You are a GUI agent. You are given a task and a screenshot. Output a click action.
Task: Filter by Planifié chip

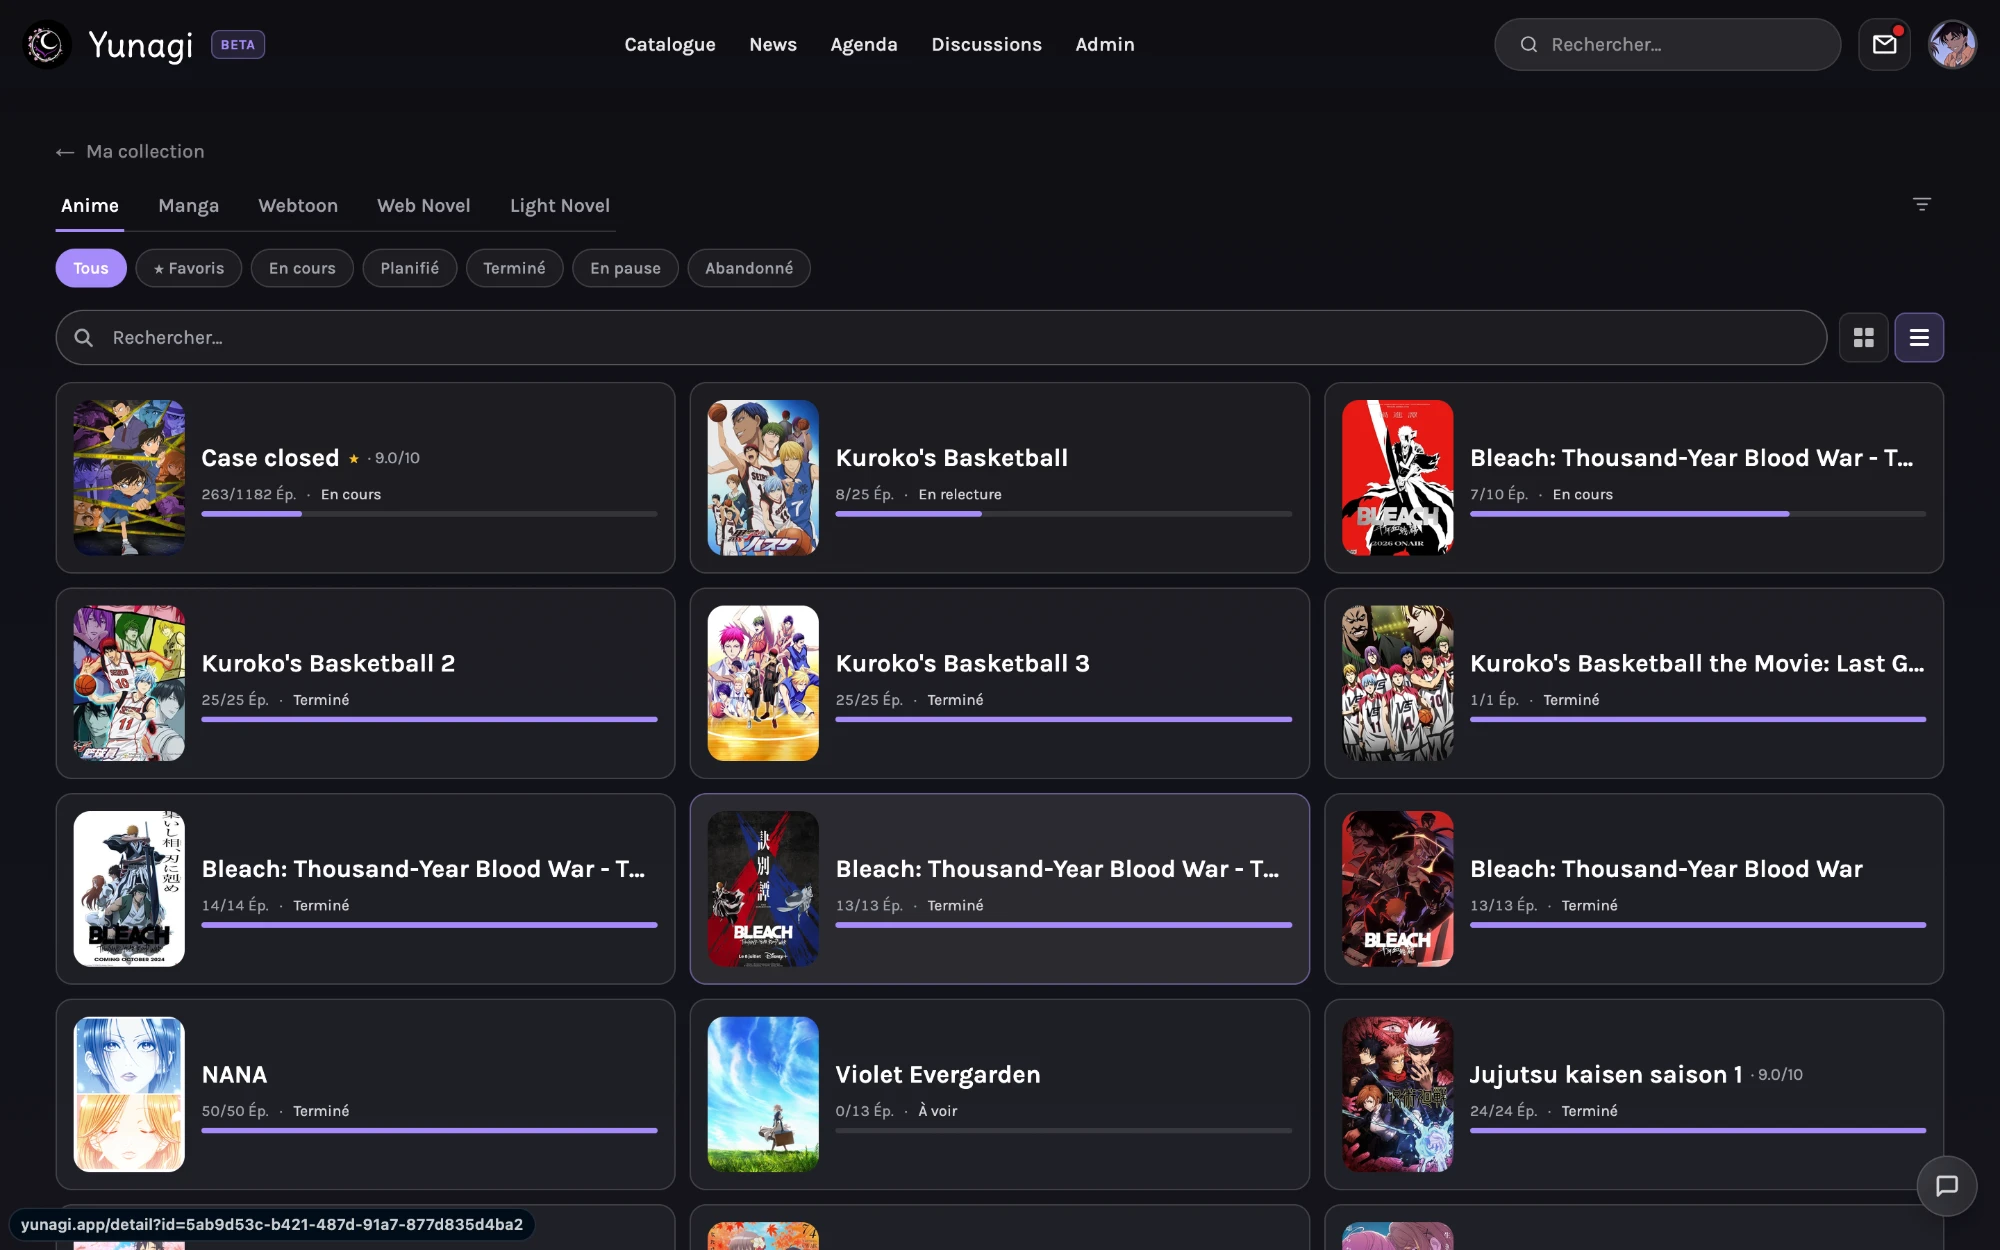click(409, 268)
